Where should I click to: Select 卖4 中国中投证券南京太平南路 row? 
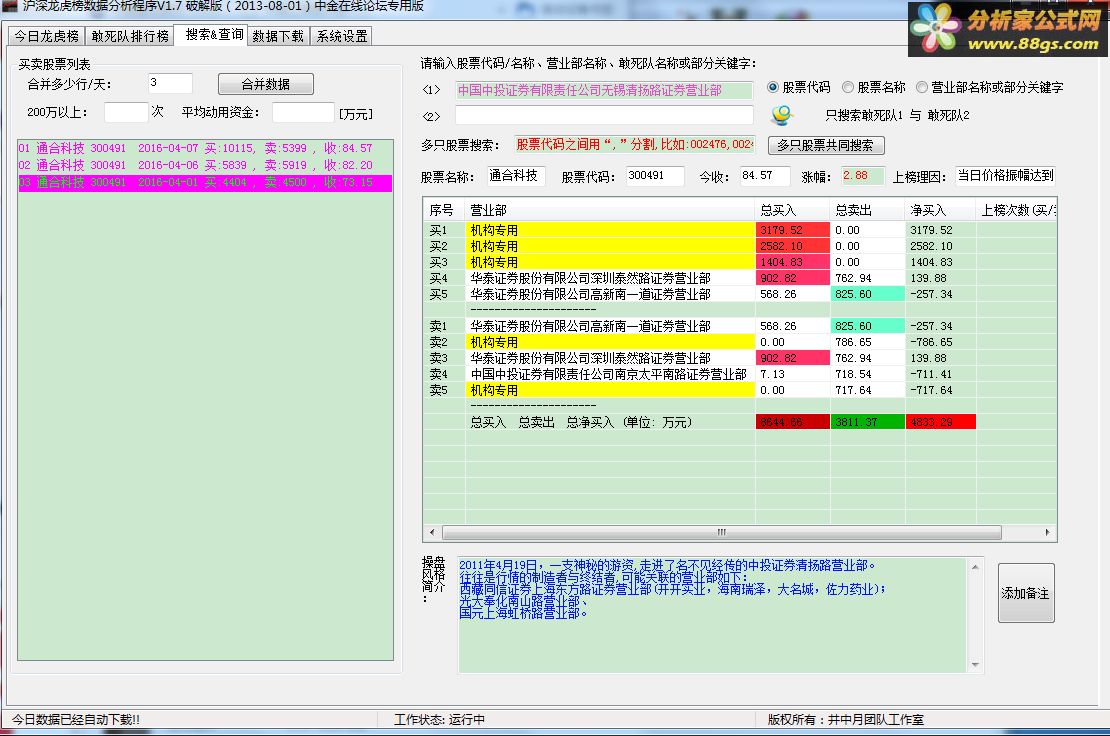(x=740, y=374)
